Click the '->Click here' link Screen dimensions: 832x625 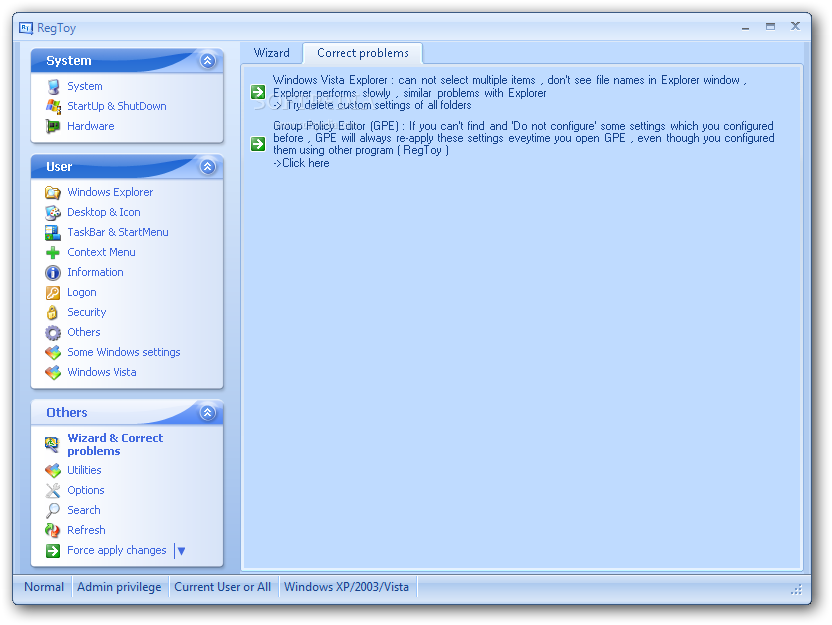[301, 163]
